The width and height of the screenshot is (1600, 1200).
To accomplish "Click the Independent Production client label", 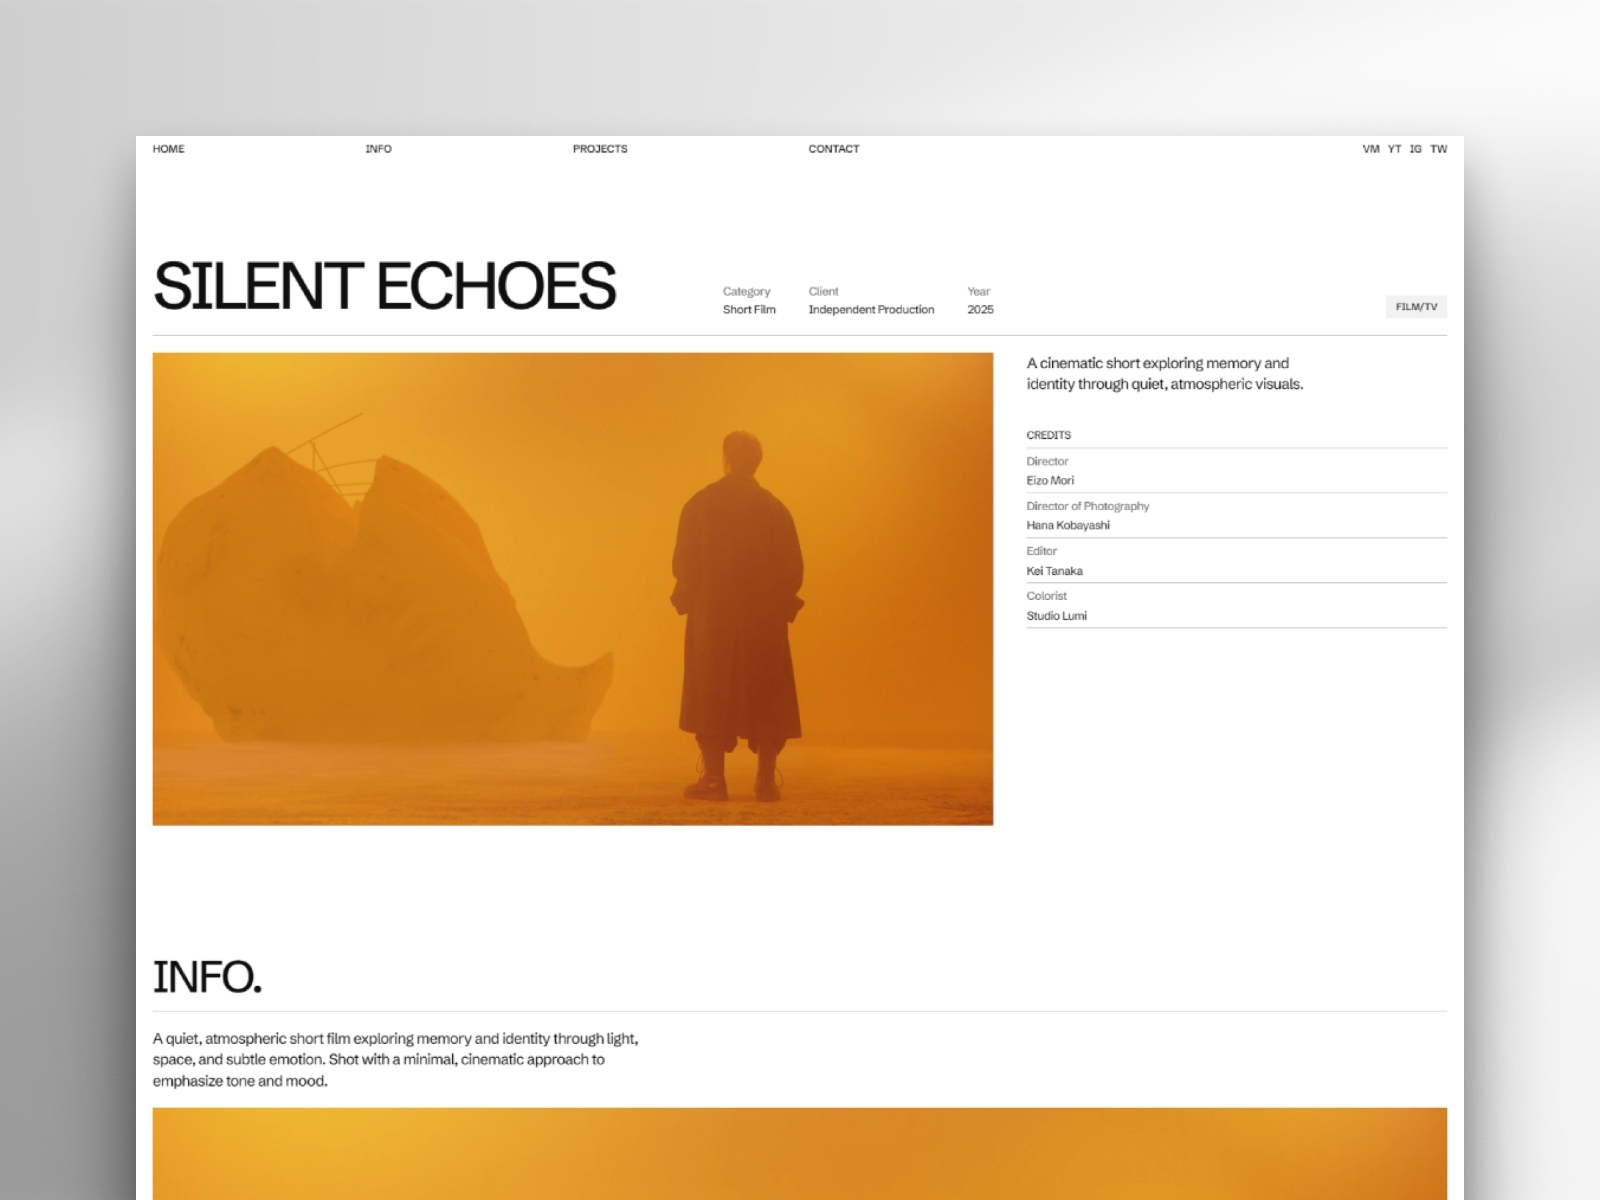I will pos(871,309).
